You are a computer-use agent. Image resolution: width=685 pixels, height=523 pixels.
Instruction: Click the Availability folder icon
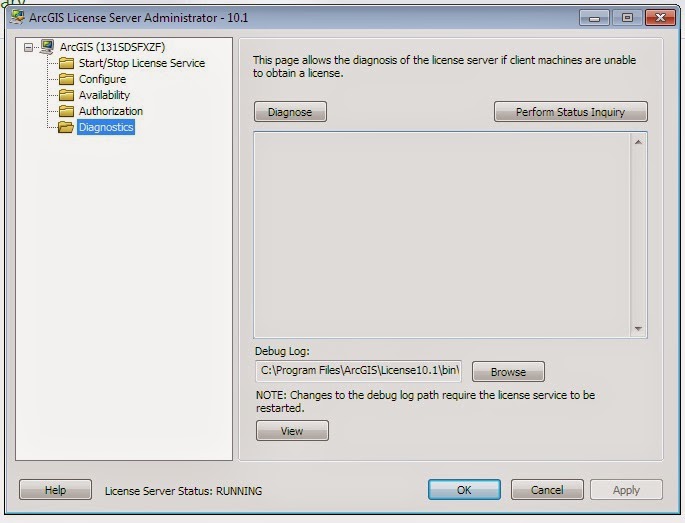[x=66, y=95]
